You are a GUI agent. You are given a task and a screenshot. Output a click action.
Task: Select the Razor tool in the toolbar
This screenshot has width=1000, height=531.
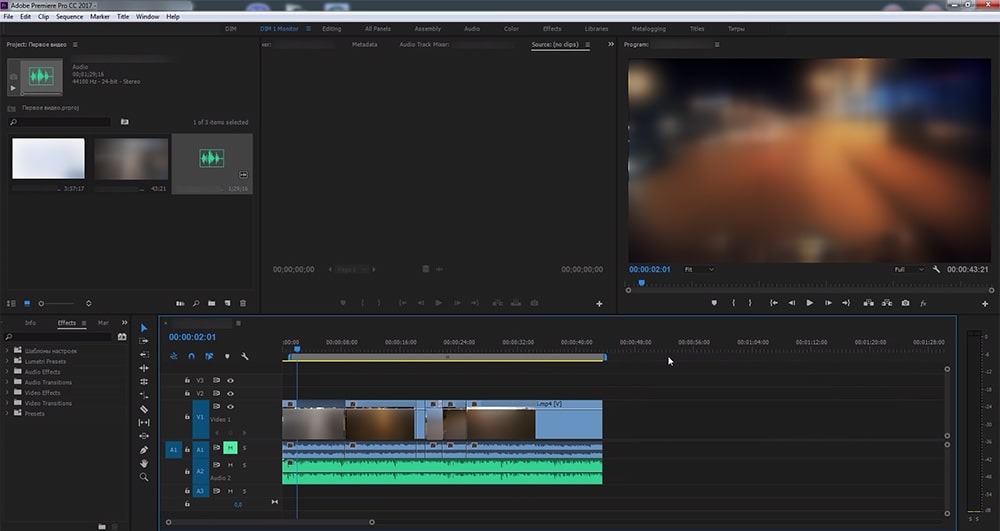click(x=144, y=409)
